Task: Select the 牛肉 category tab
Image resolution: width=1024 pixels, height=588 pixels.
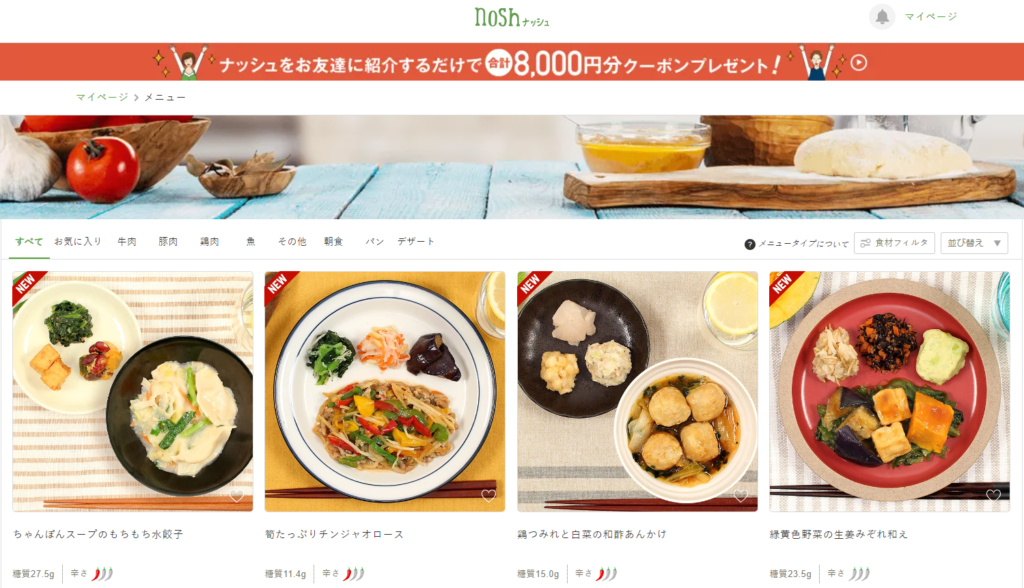Action: 127,241
